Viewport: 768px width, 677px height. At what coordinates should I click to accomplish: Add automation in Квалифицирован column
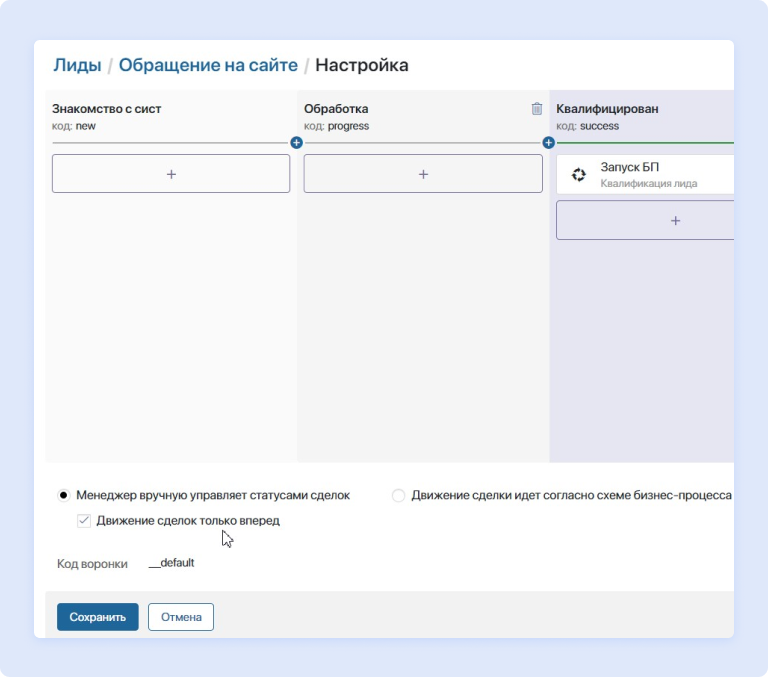coord(674,220)
